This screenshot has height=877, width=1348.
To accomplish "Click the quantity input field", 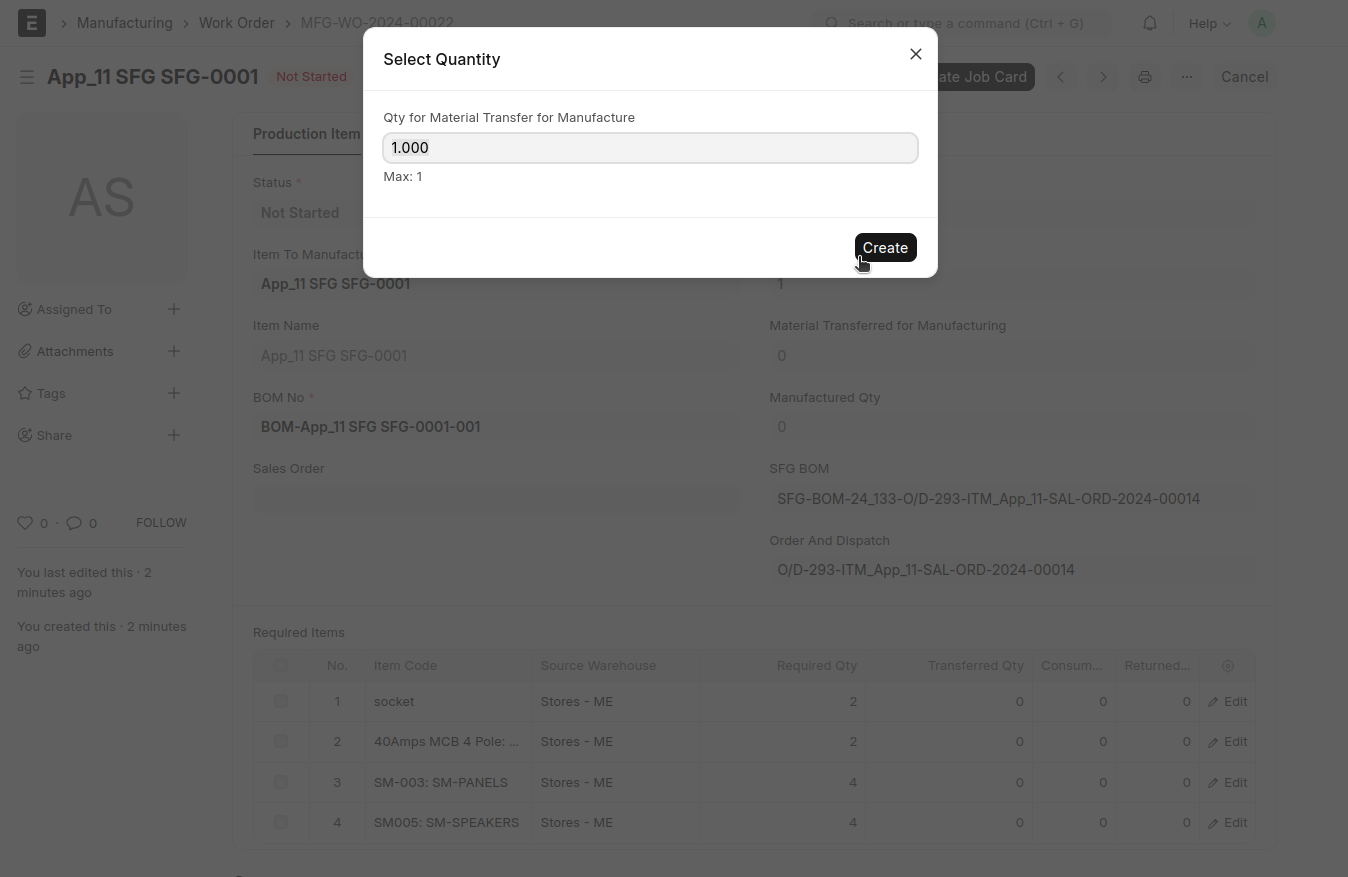I will [x=650, y=148].
